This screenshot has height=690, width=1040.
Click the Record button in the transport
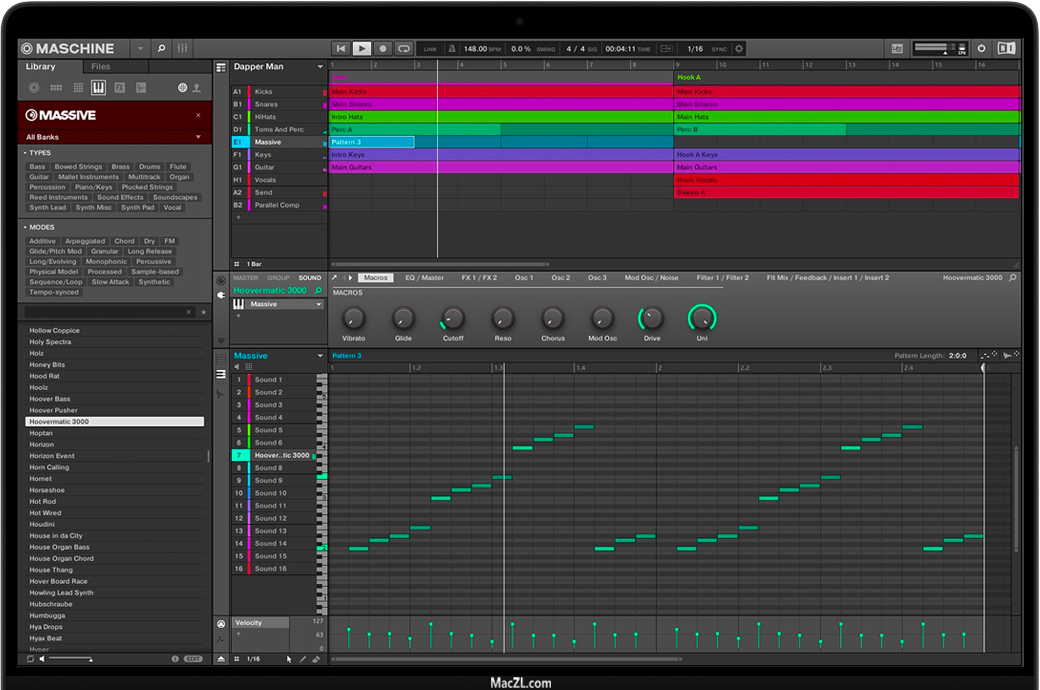(x=382, y=48)
